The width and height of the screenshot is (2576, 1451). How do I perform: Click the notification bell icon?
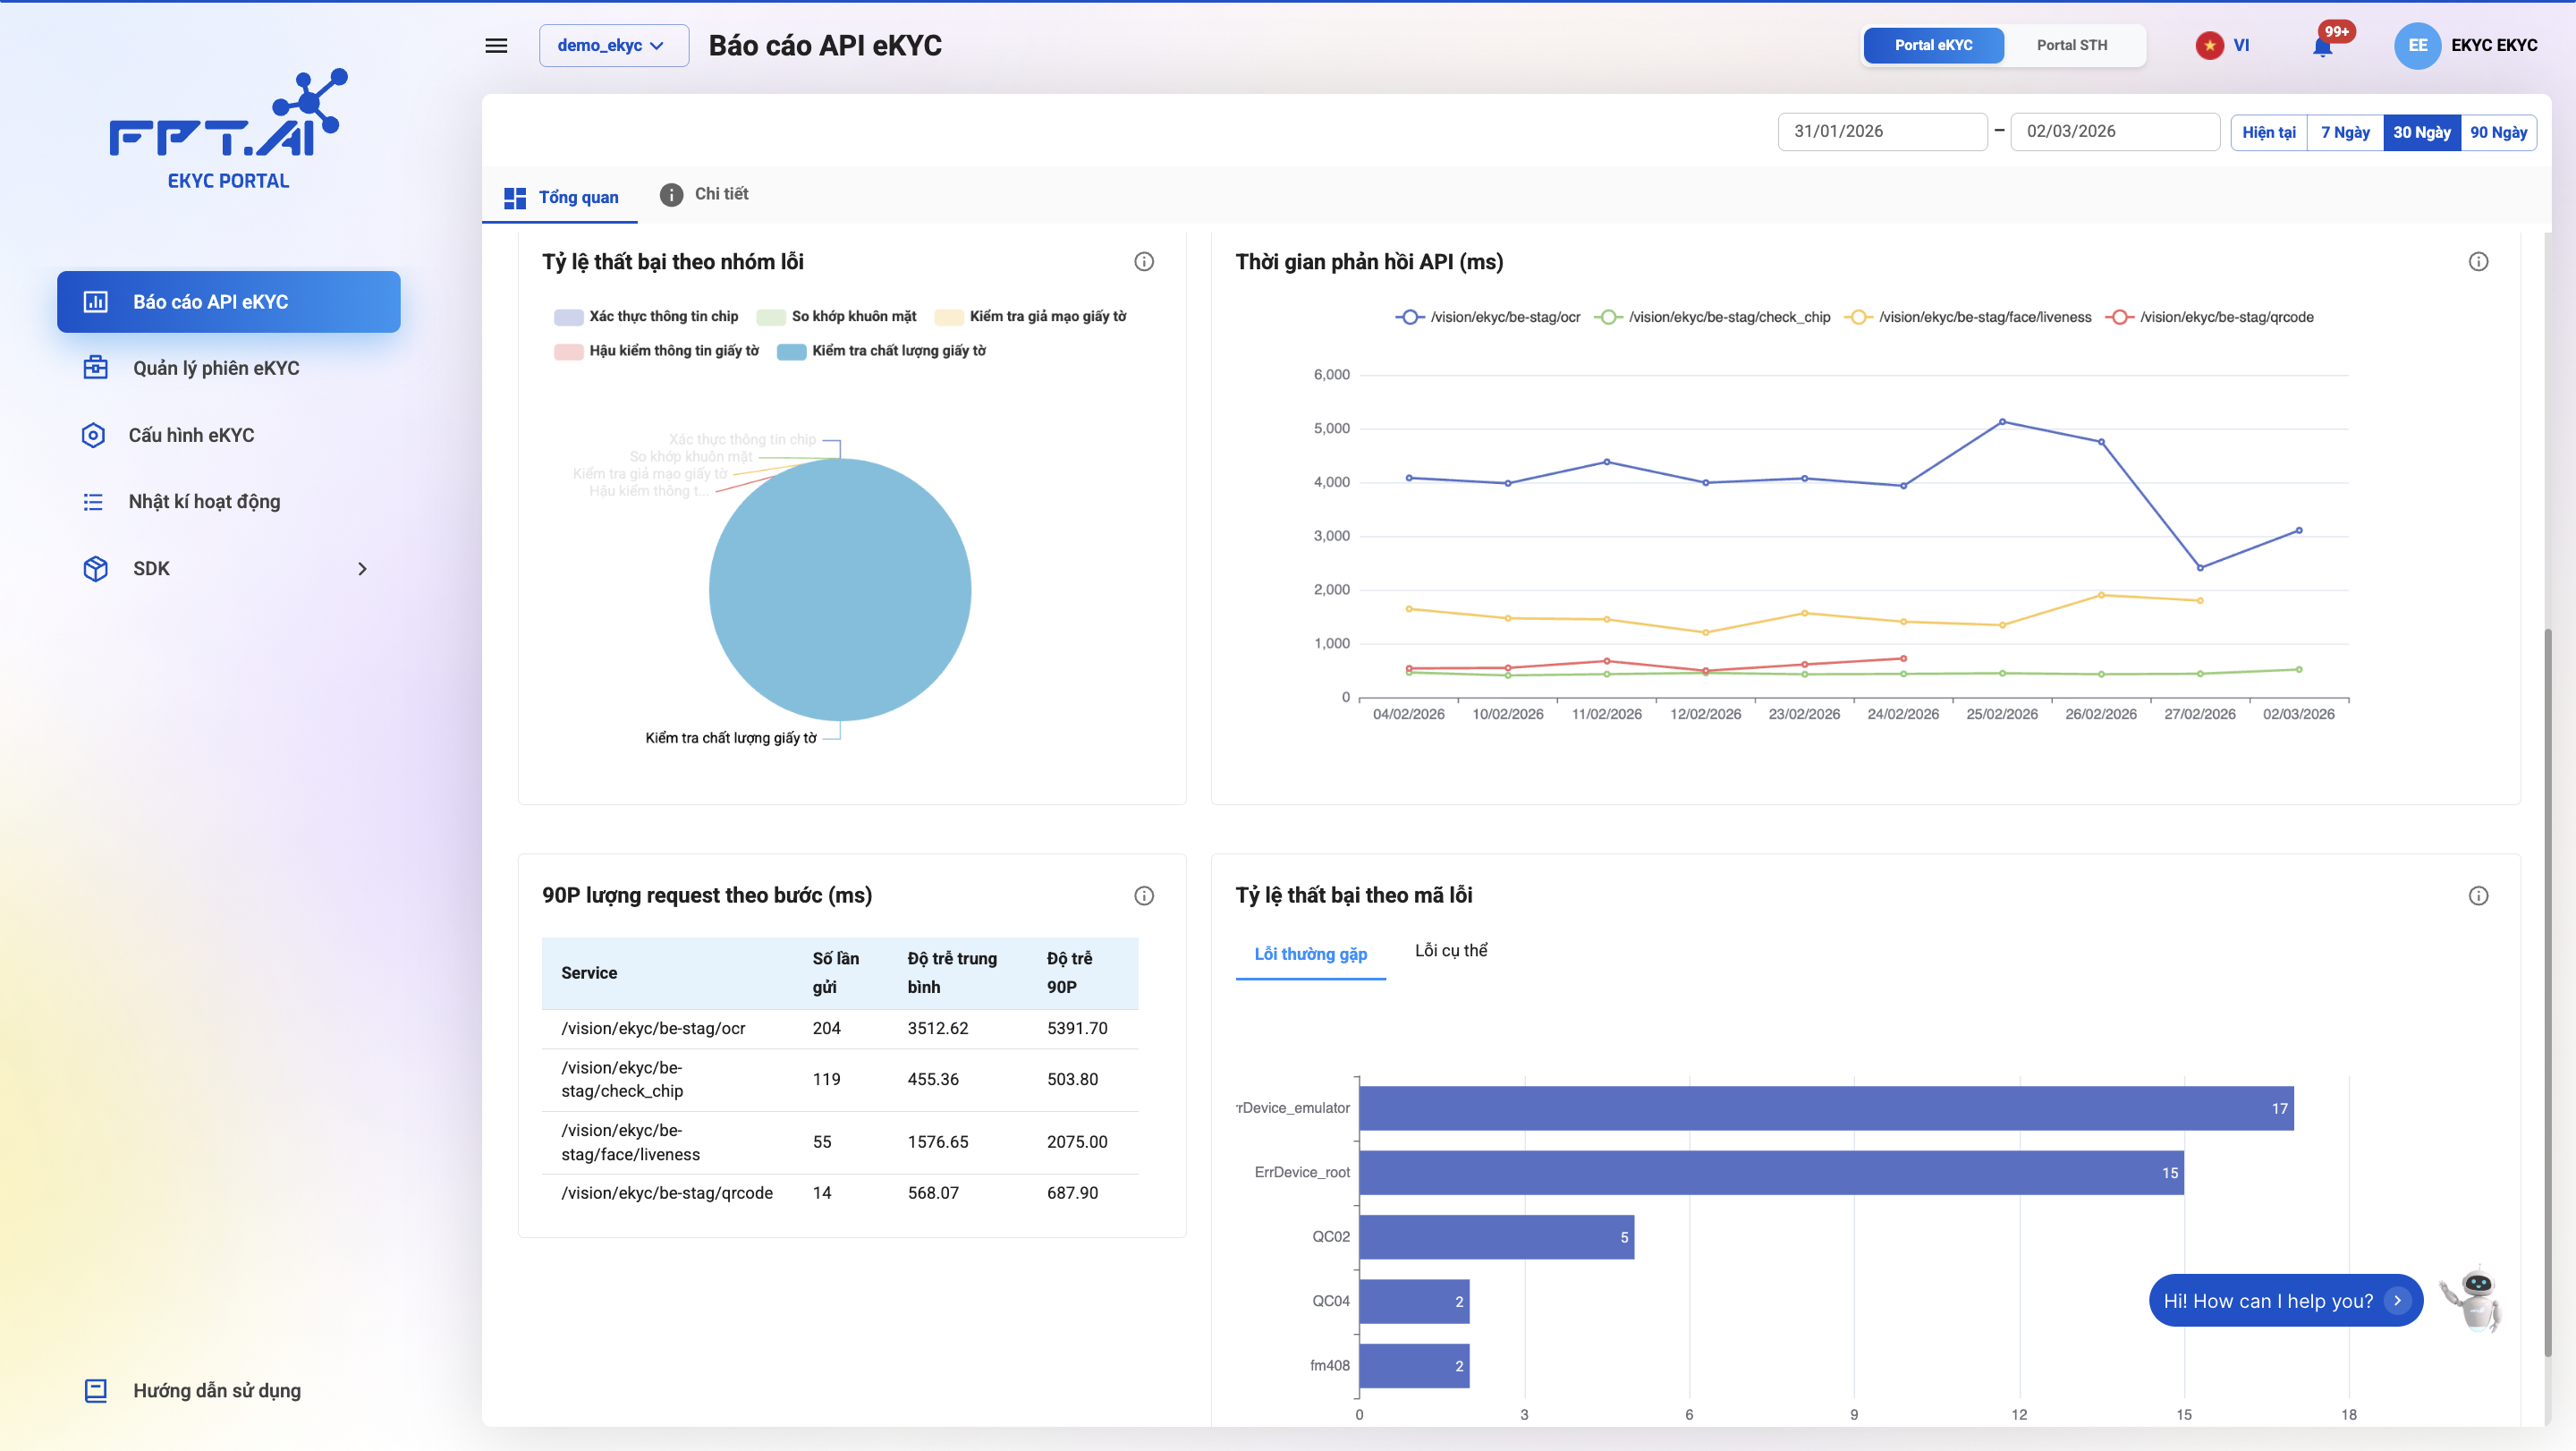pos(2322,46)
